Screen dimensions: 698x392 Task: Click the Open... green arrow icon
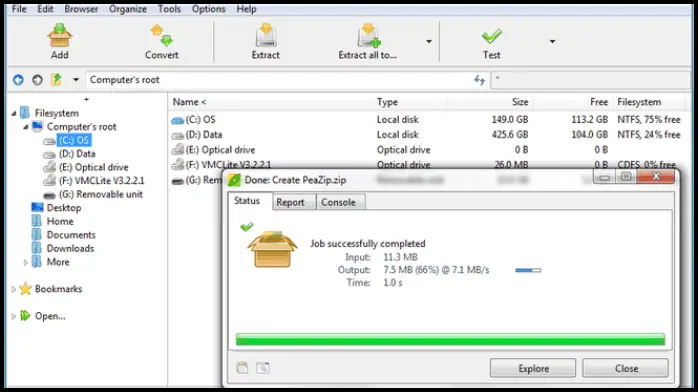[25, 316]
